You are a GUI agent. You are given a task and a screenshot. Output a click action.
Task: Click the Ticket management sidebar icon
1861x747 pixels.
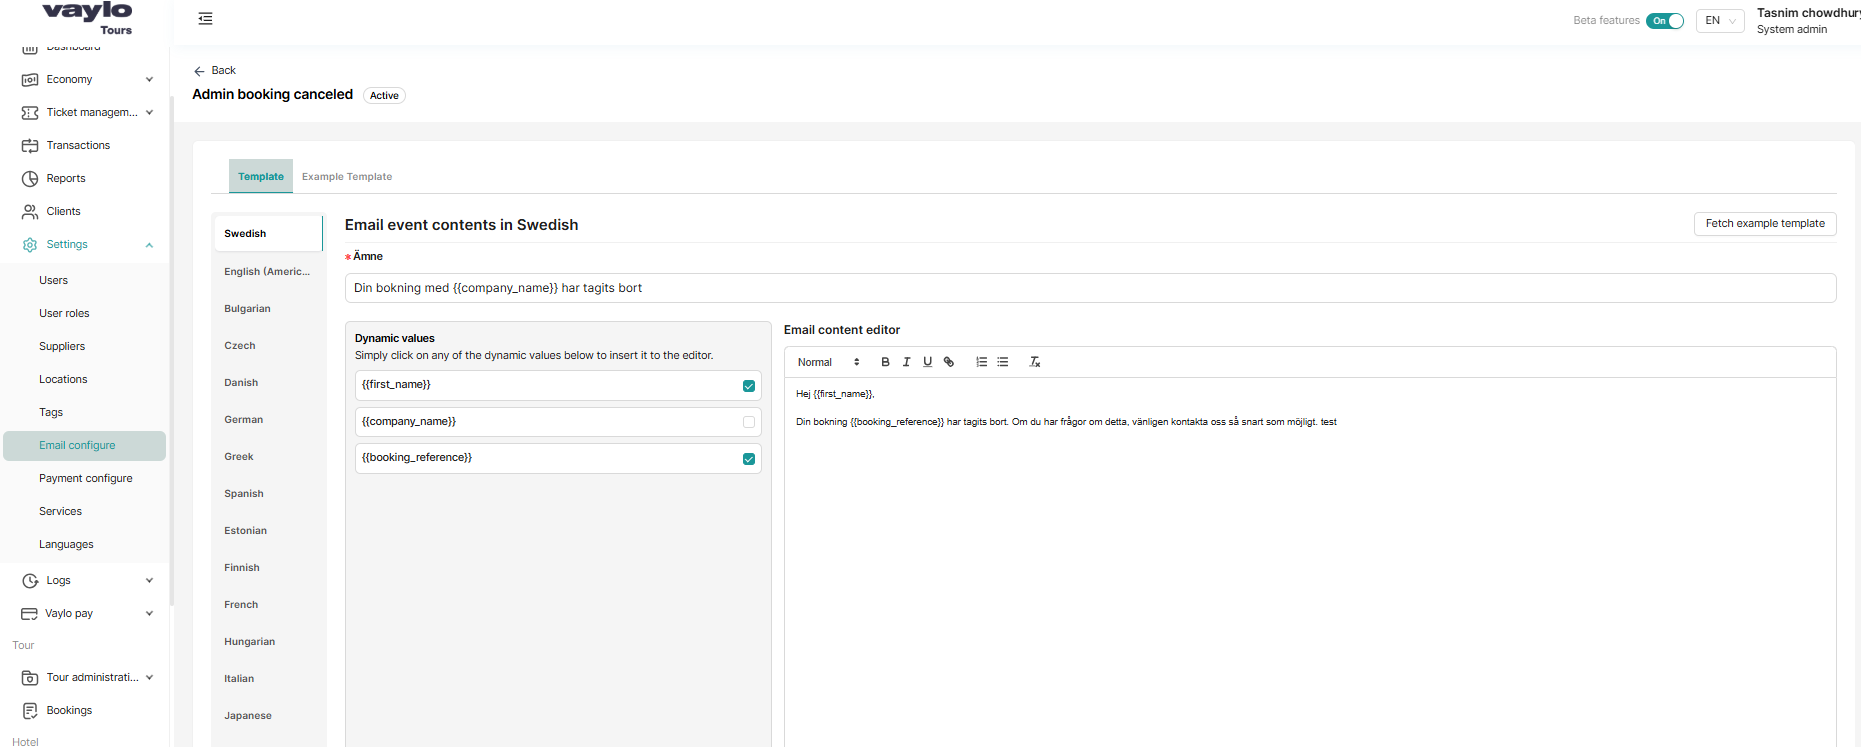30,113
